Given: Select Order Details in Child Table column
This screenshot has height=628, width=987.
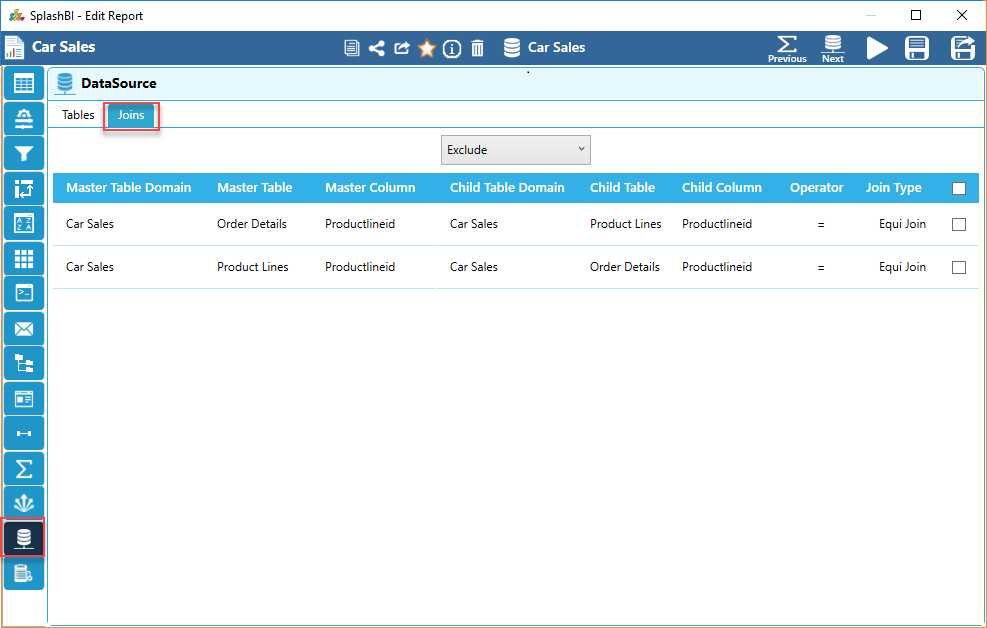Looking at the screenshot, I should [x=624, y=267].
